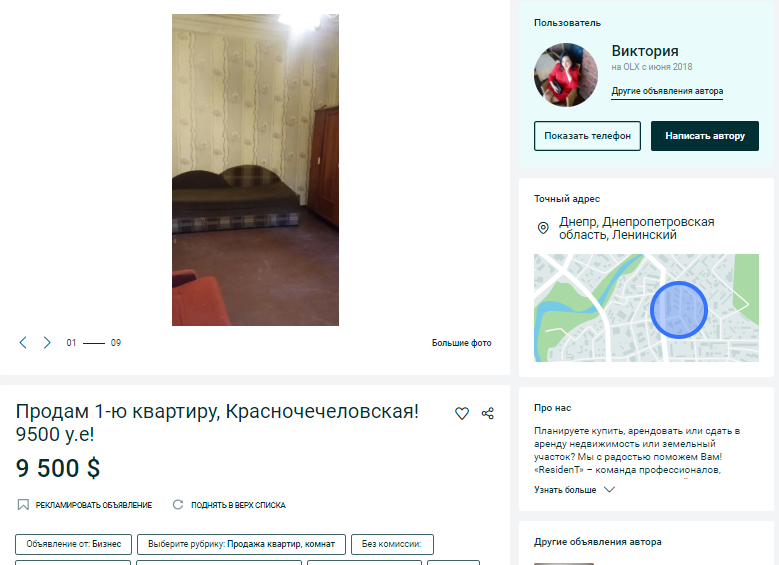
Task: Select Объявление от: Бизнес tag
Action: 74,544
